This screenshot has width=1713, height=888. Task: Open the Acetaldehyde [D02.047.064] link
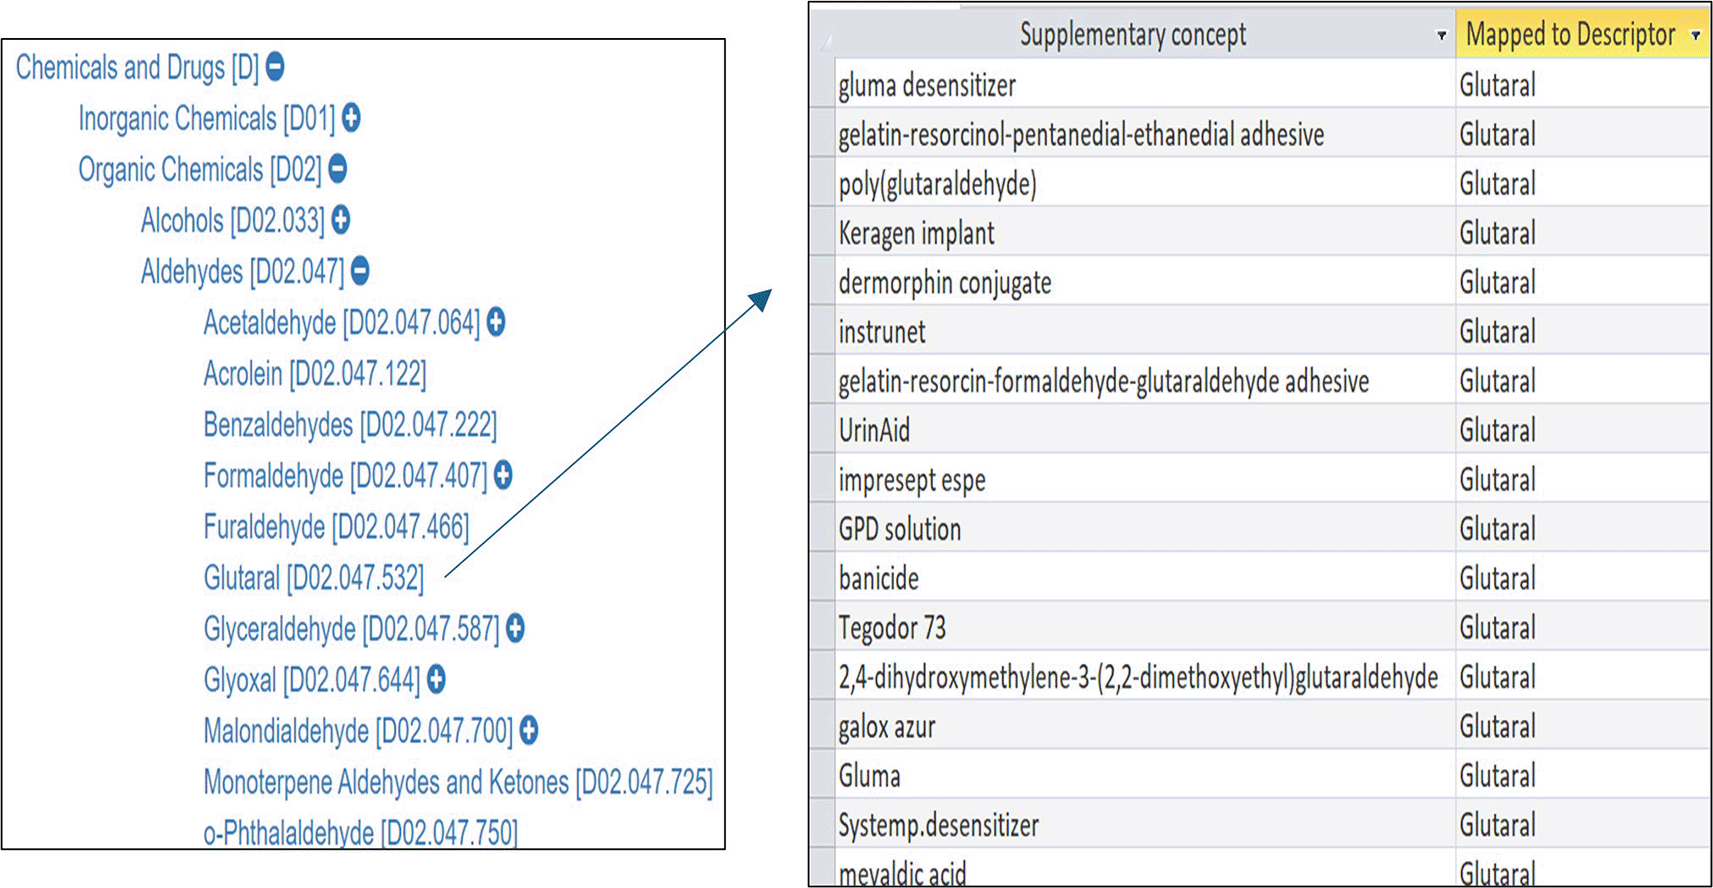[x=342, y=322]
